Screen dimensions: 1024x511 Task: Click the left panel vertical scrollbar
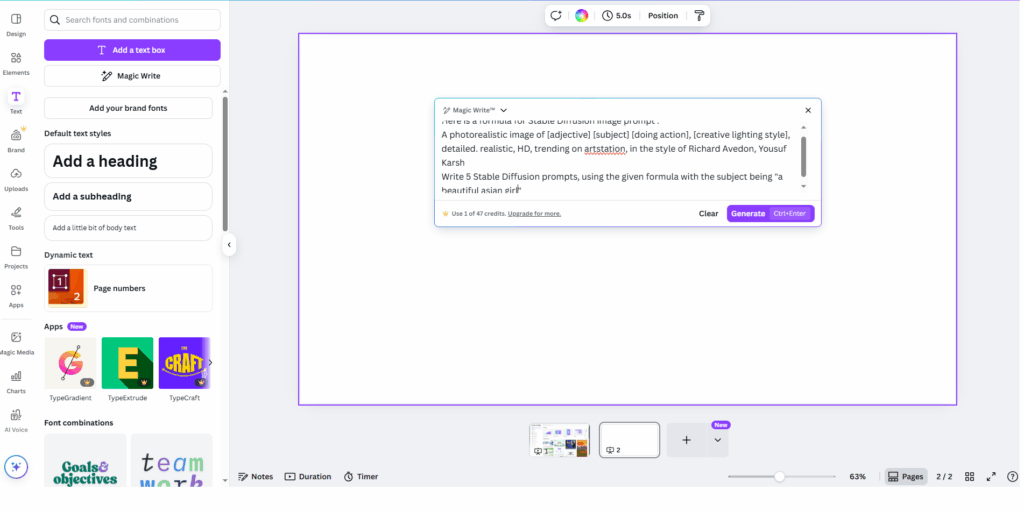point(225,163)
